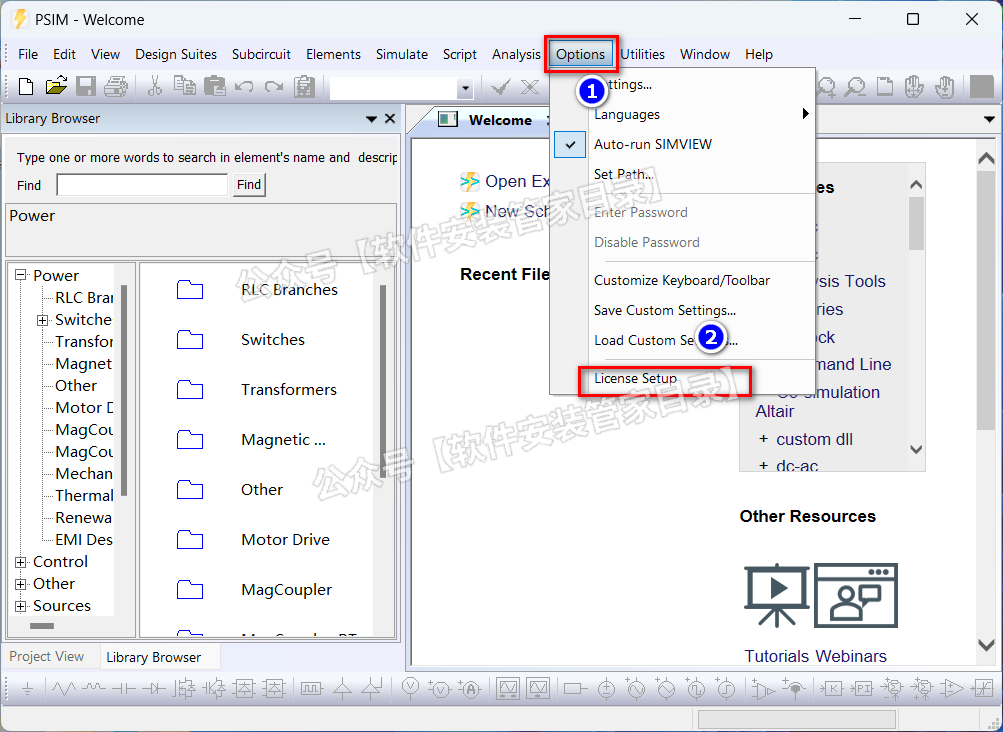Select the Voltage probe icon
The width and height of the screenshot is (1003, 732).
(x=410, y=689)
